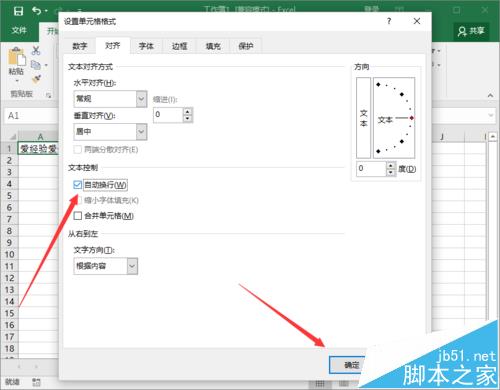Select row 18 header
This screenshot has width=500, height=390.
[9, 349]
